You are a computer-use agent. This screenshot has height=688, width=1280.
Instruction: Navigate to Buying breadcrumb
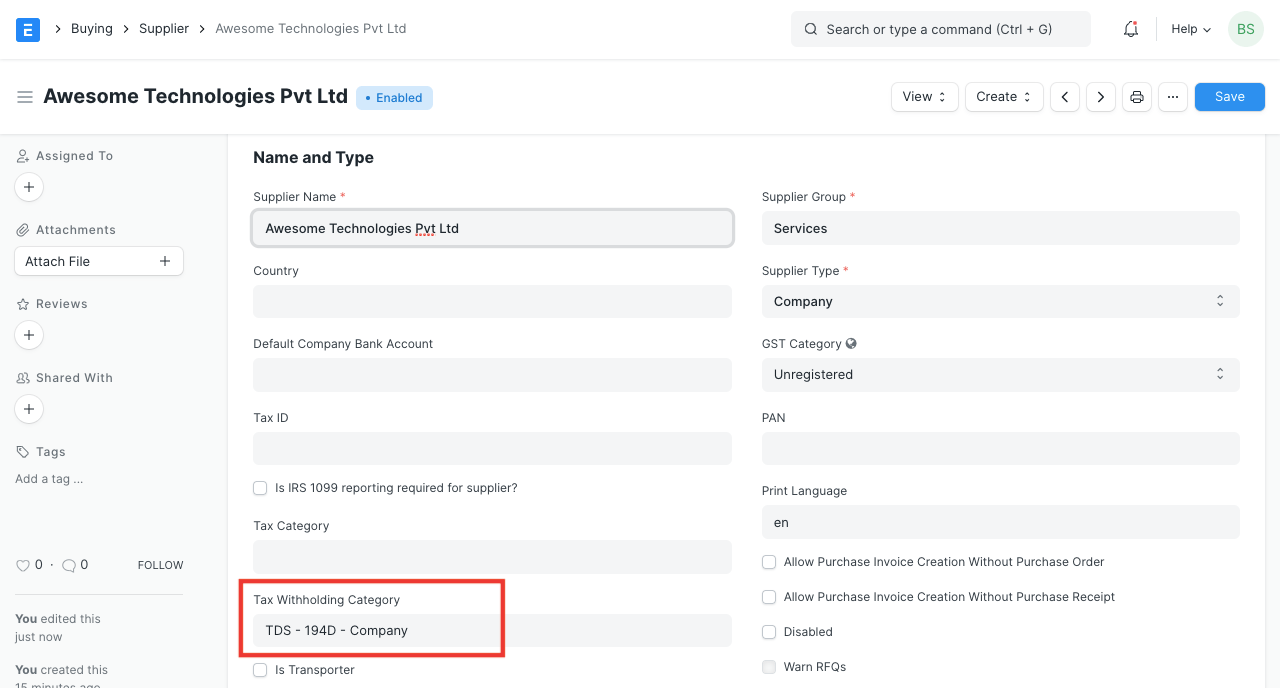91,29
